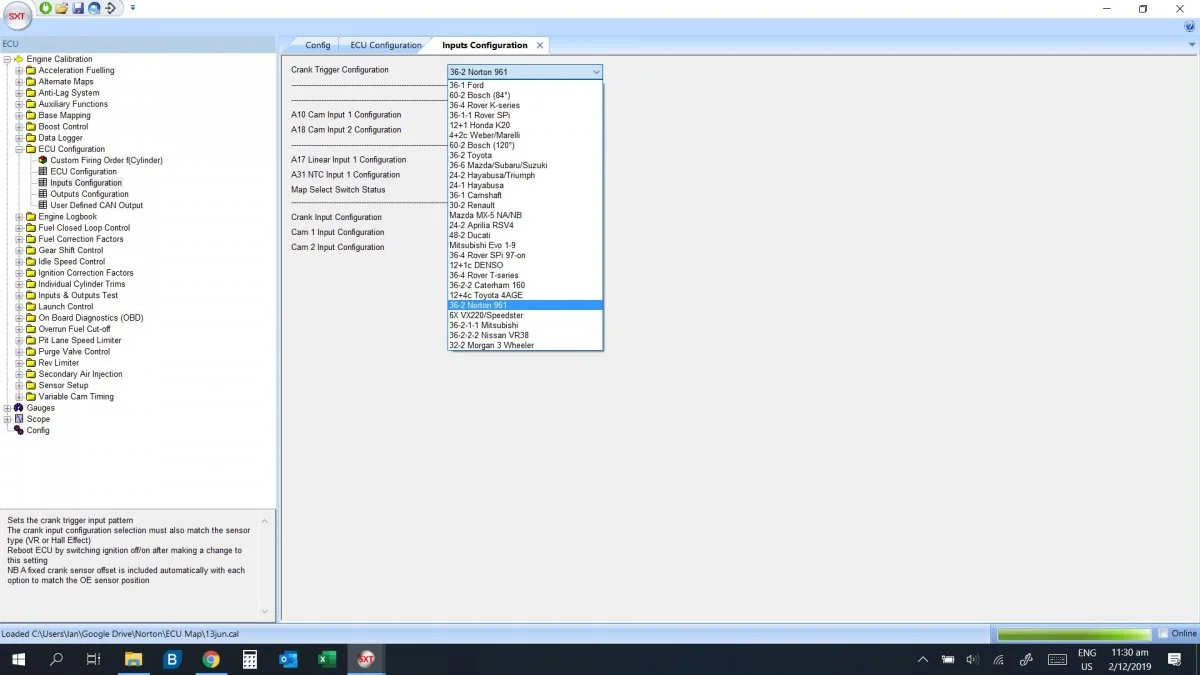
Task: Click the network Wi-Fi tray icon
Action: (997, 659)
